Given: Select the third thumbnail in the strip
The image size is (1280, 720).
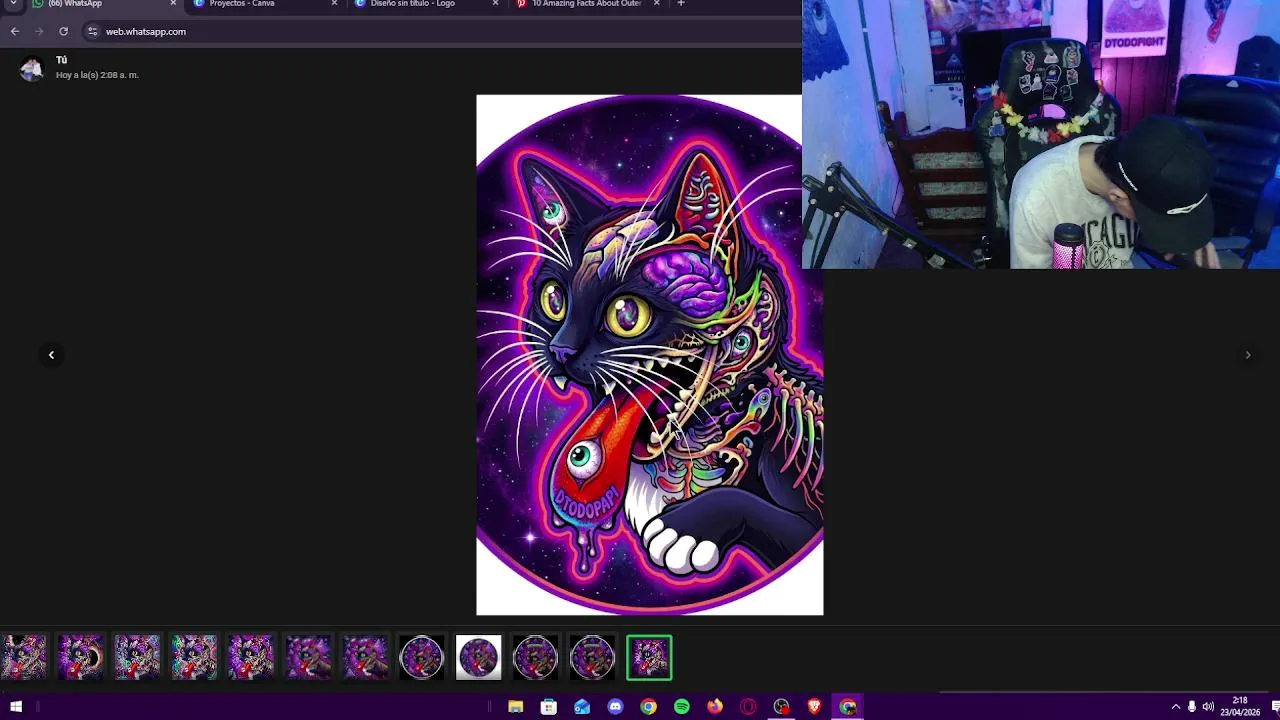Looking at the screenshot, I should 137,658.
